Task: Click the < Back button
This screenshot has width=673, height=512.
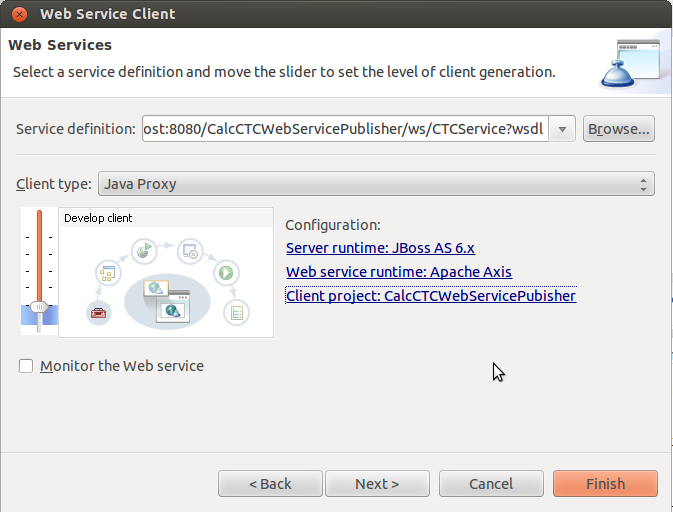Action: [x=270, y=484]
